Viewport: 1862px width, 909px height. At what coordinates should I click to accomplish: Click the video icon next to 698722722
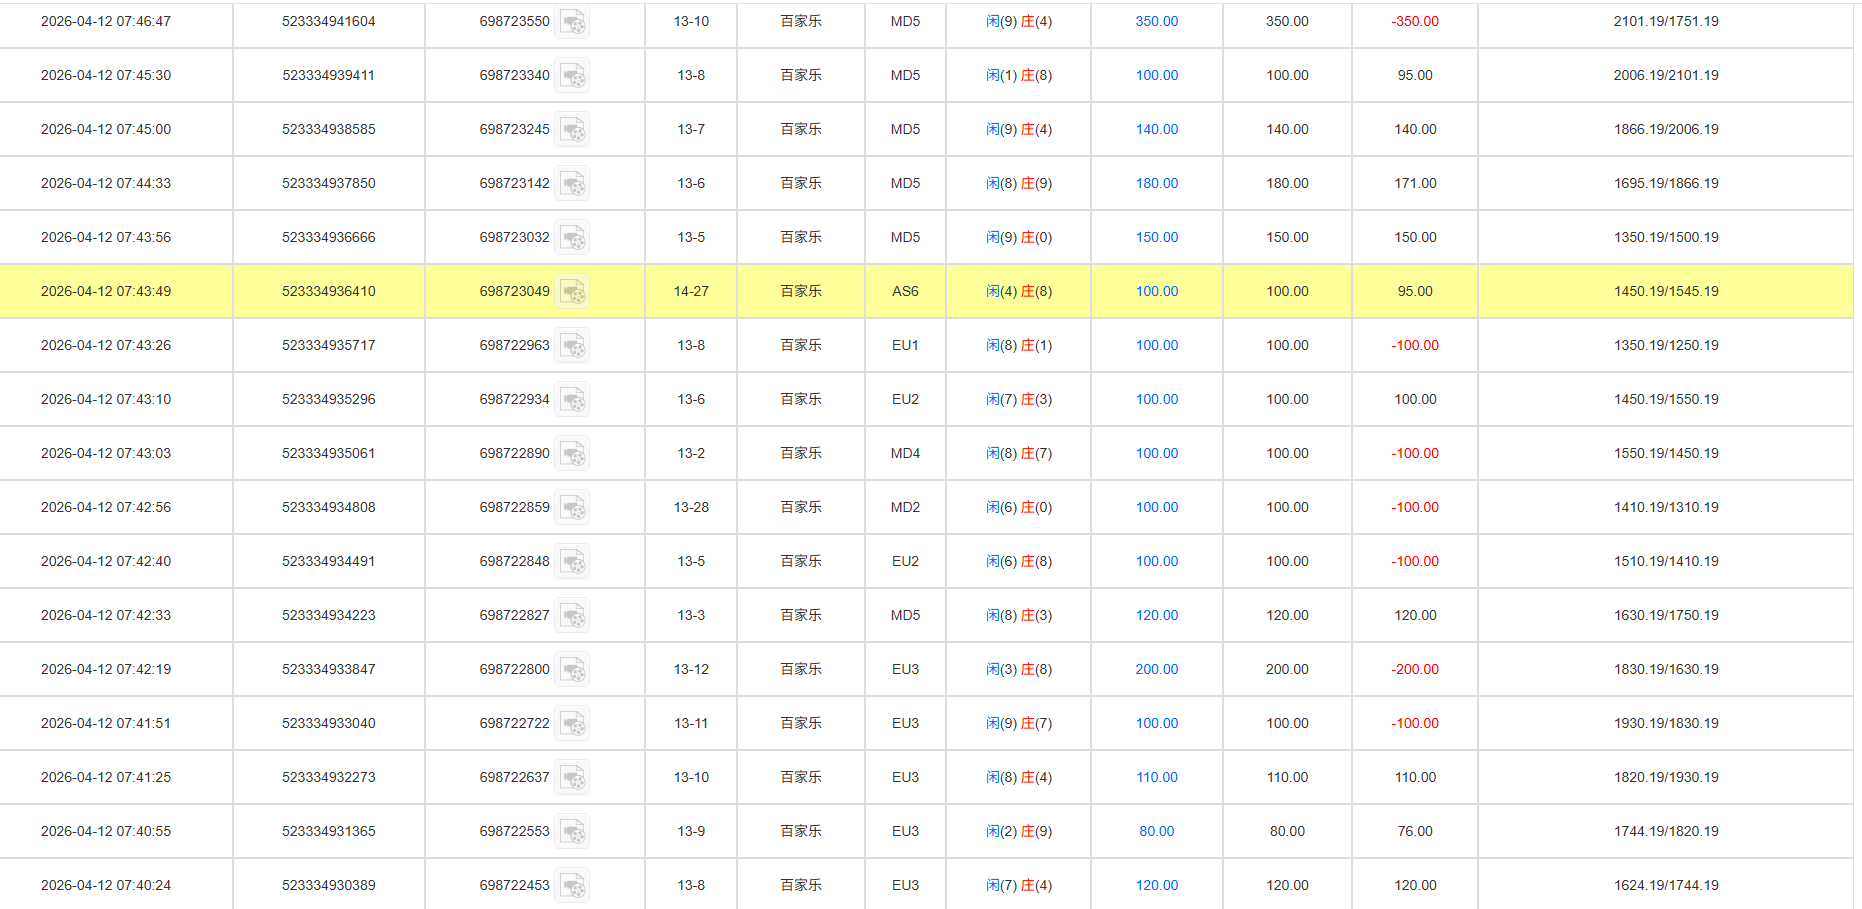(x=573, y=723)
